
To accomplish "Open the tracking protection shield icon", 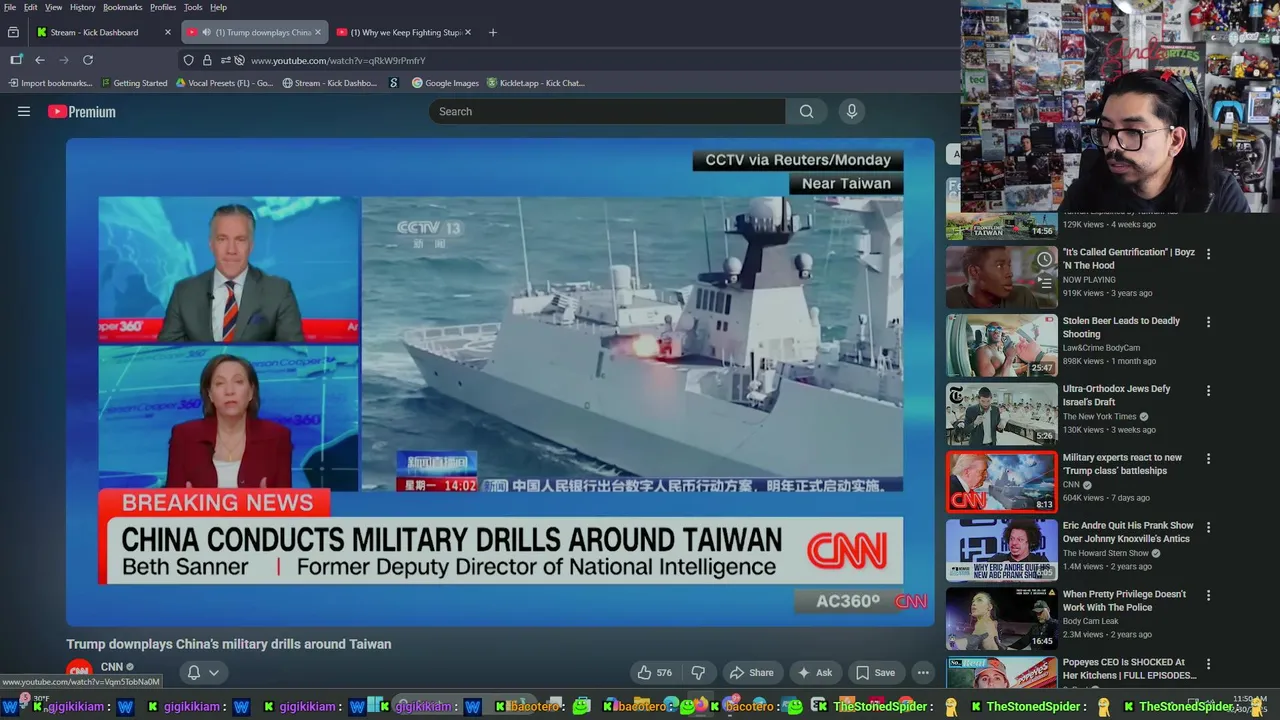I will pos(188,60).
